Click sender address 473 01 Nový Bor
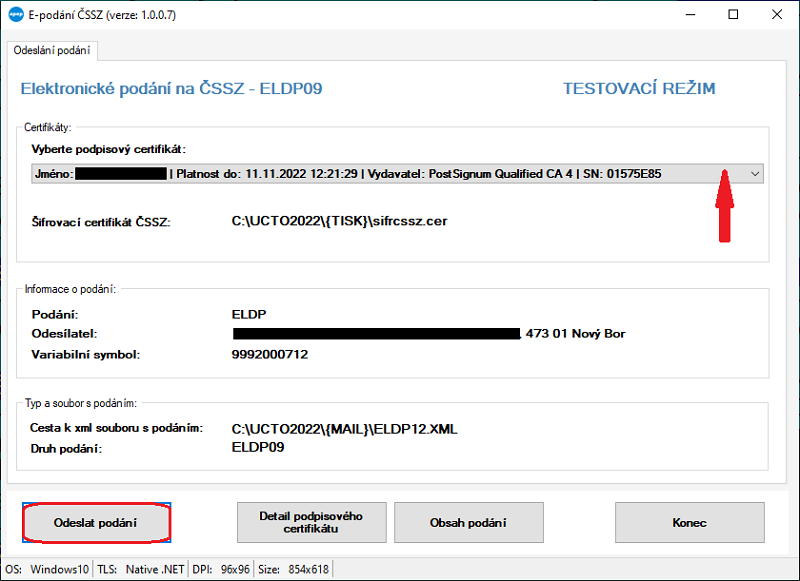This screenshot has height=581, width=800. coord(576,334)
